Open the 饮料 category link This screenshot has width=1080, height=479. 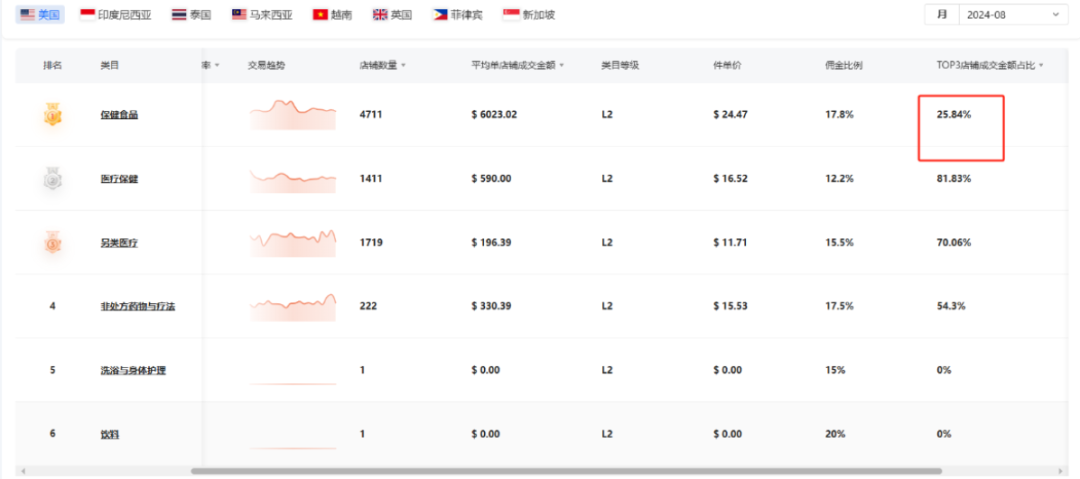110,434
